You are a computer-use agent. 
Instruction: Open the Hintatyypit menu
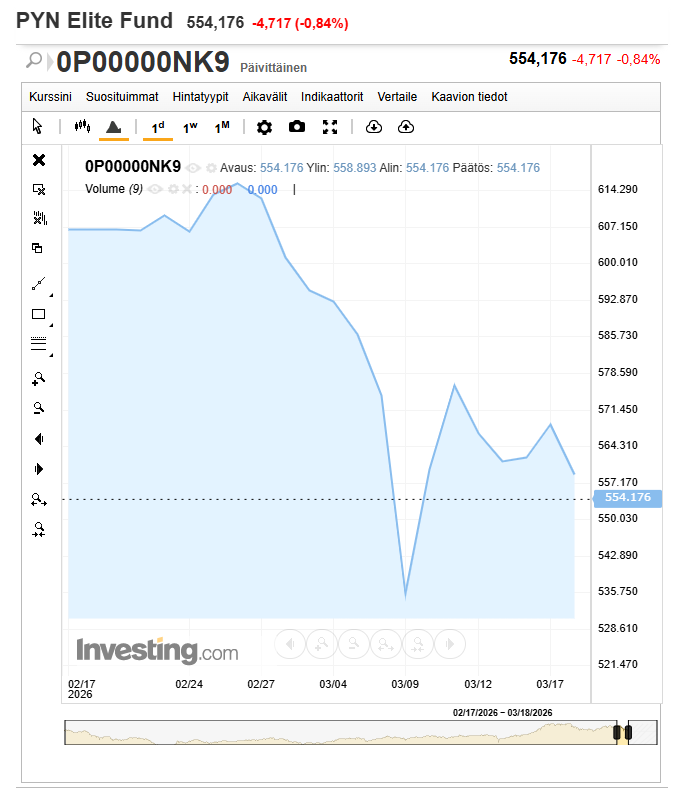(200, 97)
